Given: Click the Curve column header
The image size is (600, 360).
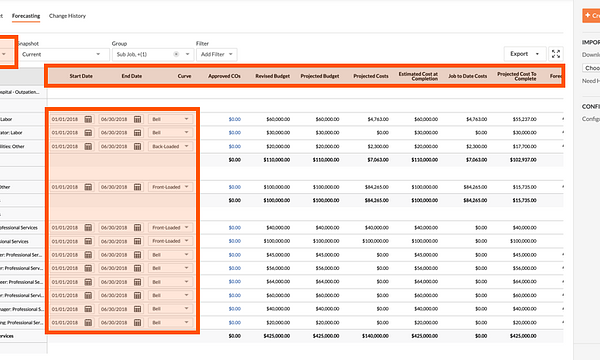Looking at the screenshot, I should (184, 76).
